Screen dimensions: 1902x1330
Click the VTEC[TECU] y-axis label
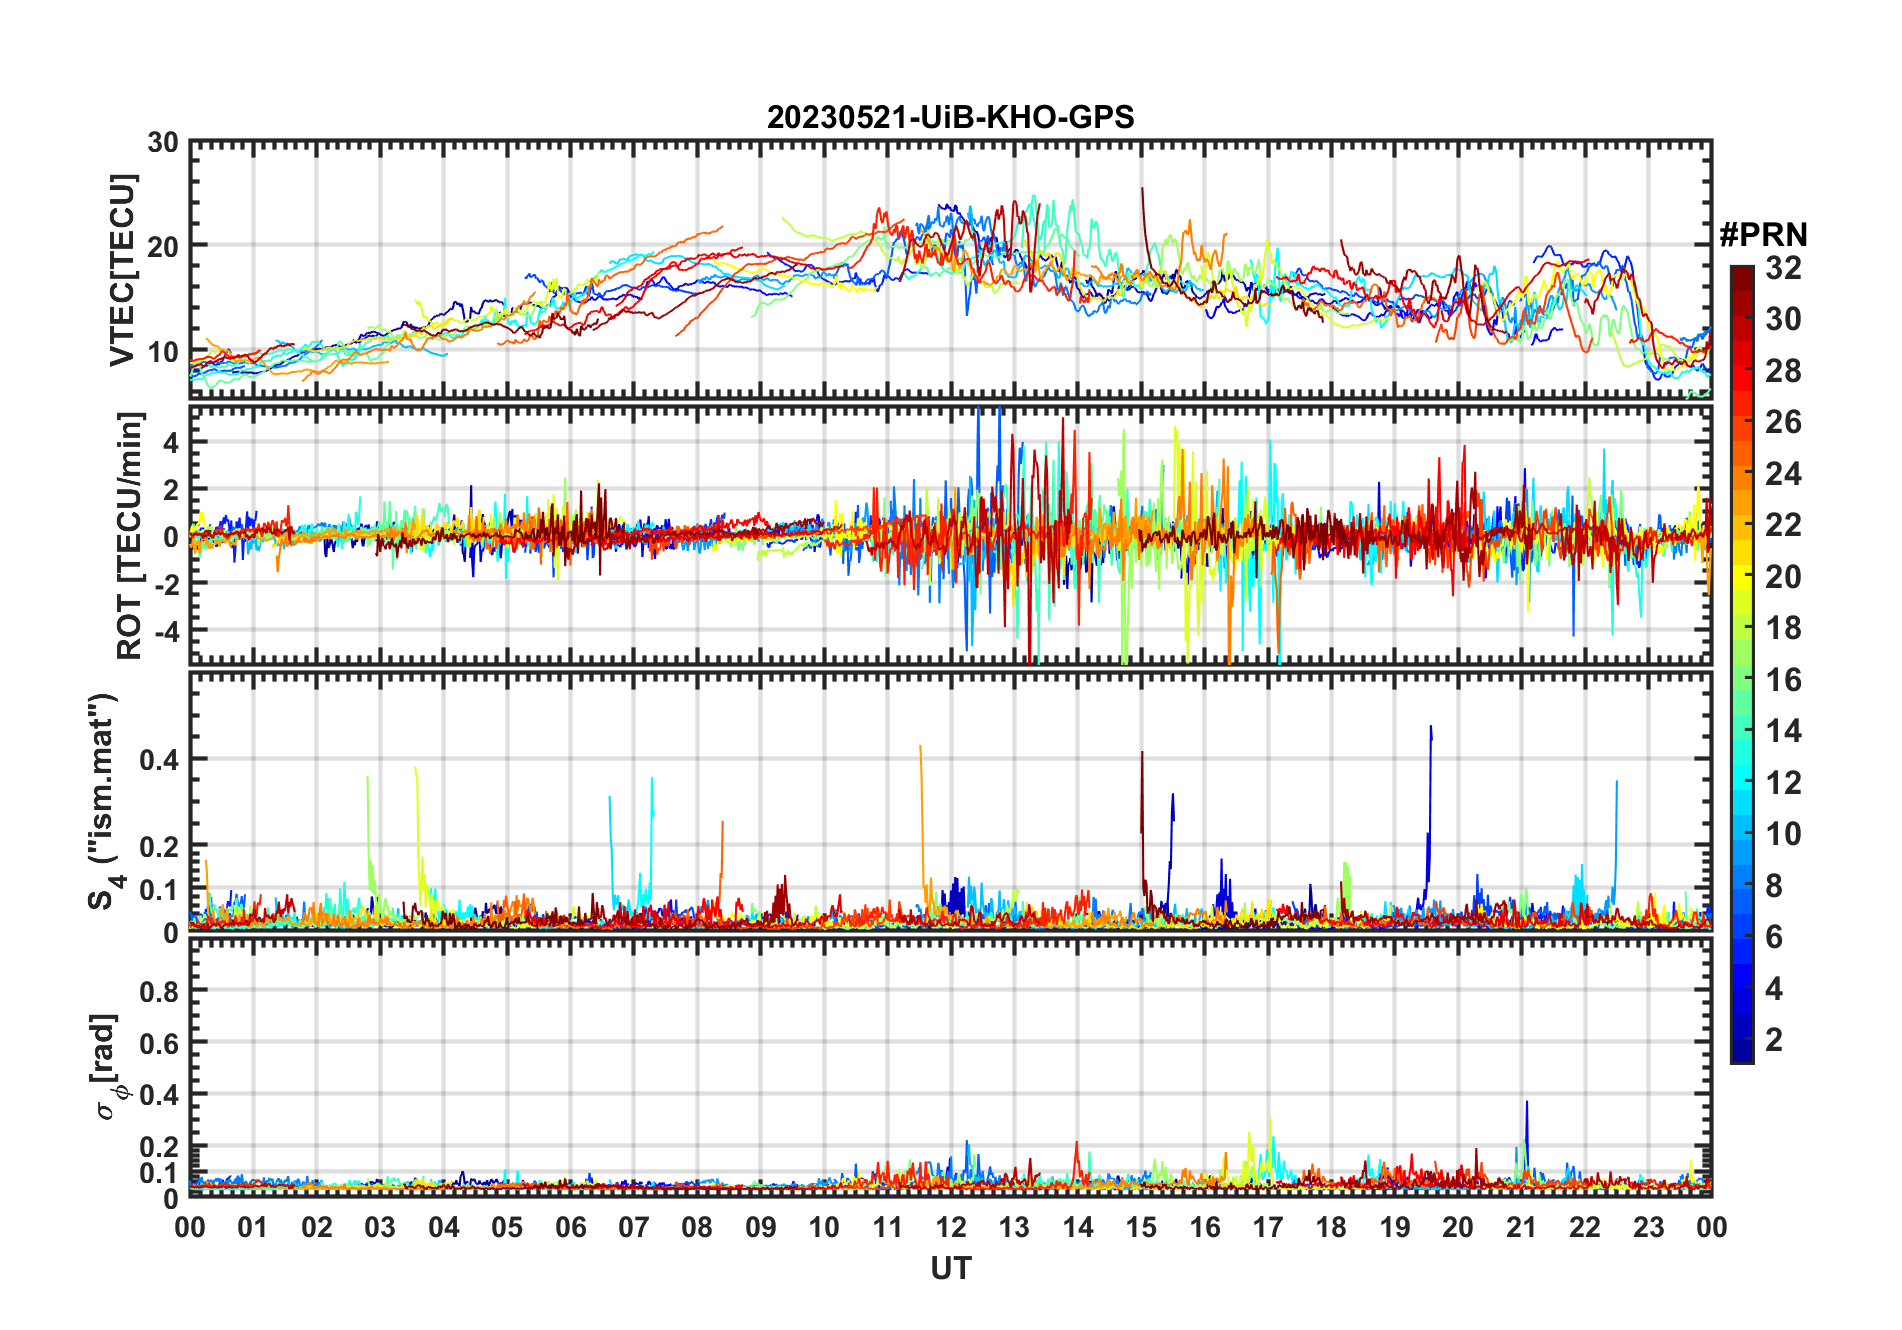123,270
